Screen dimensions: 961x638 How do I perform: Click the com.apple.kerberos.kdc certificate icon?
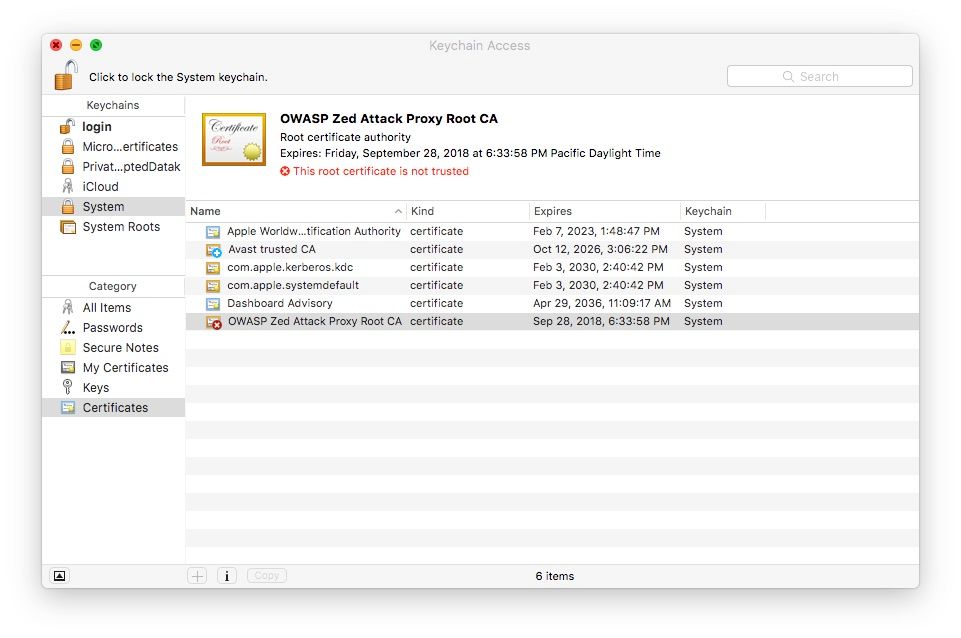point(213,268)
